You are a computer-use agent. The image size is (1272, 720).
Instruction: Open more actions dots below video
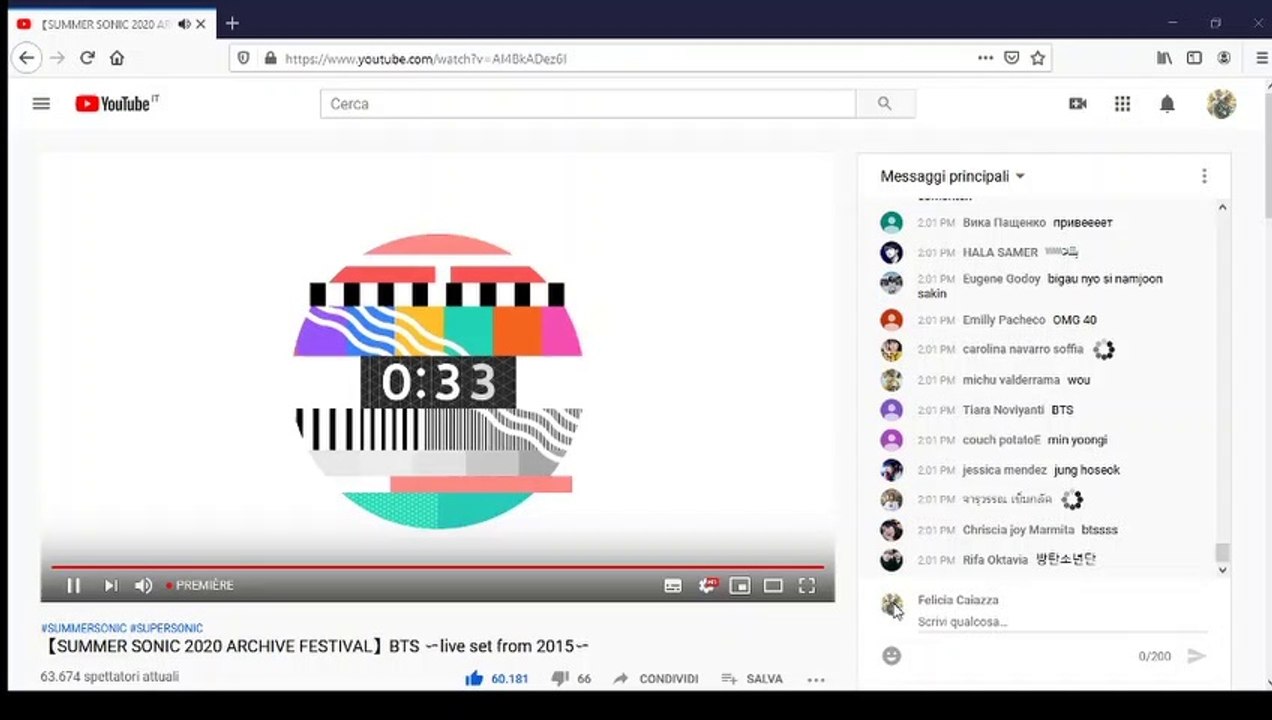pos(816,679)
